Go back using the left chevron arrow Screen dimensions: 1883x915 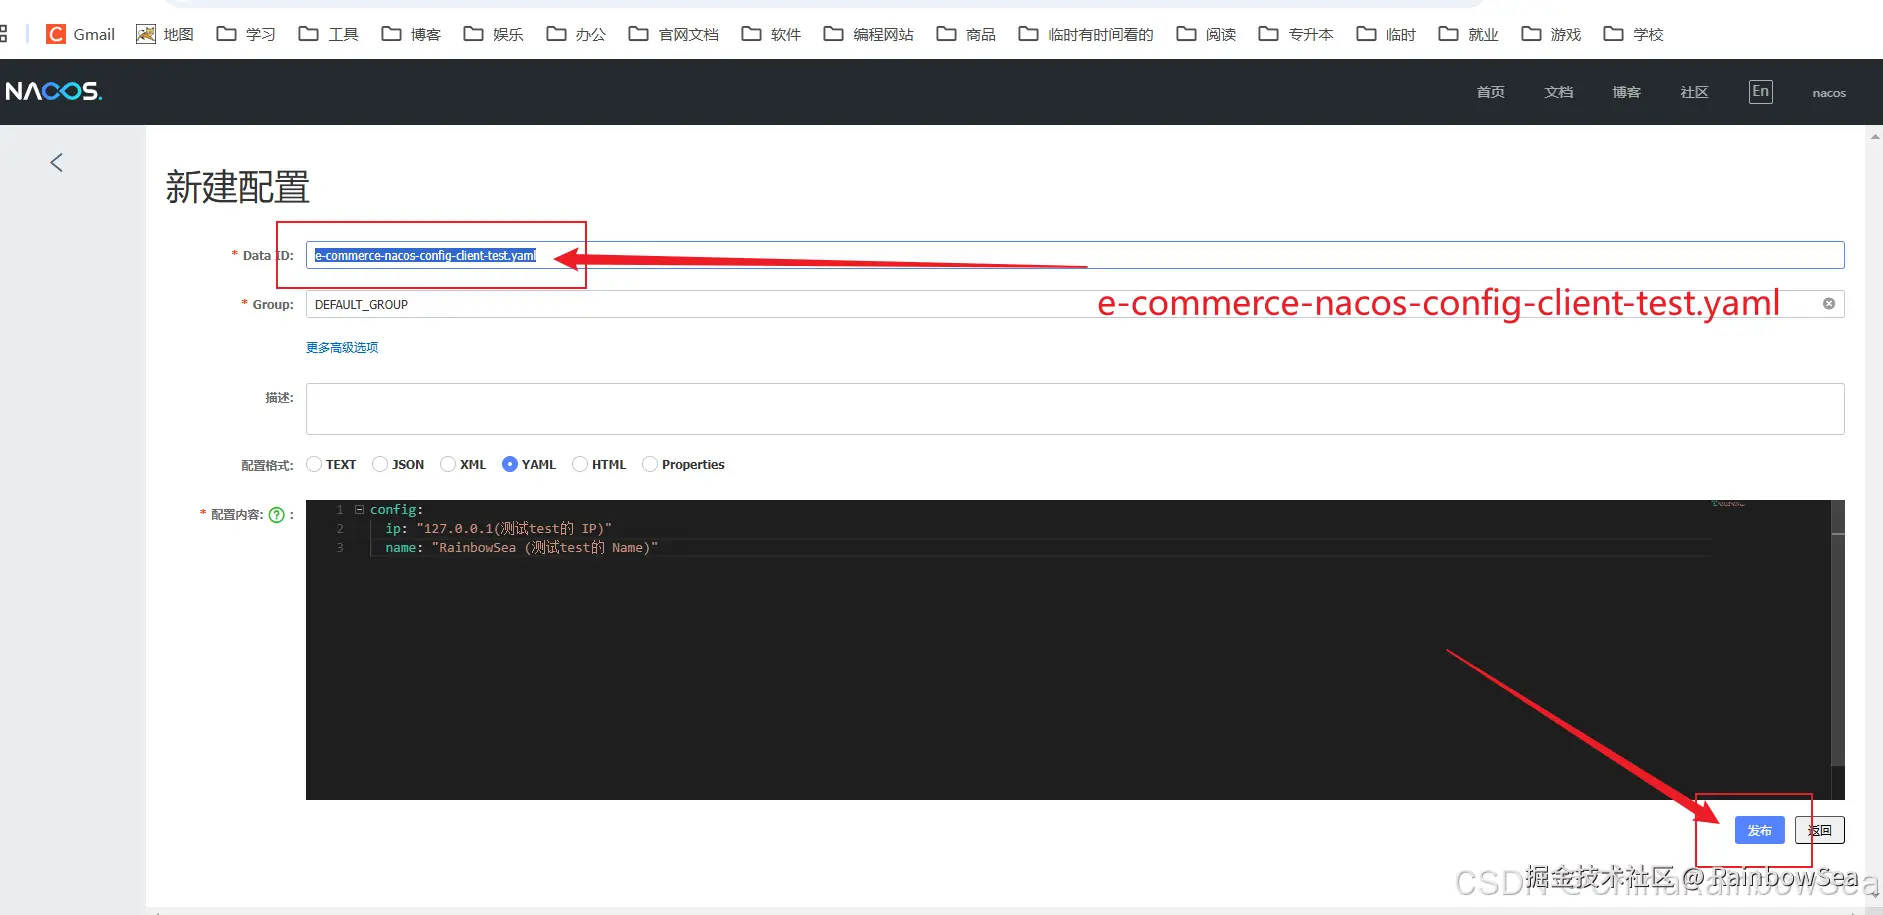(x=57, y=163)
